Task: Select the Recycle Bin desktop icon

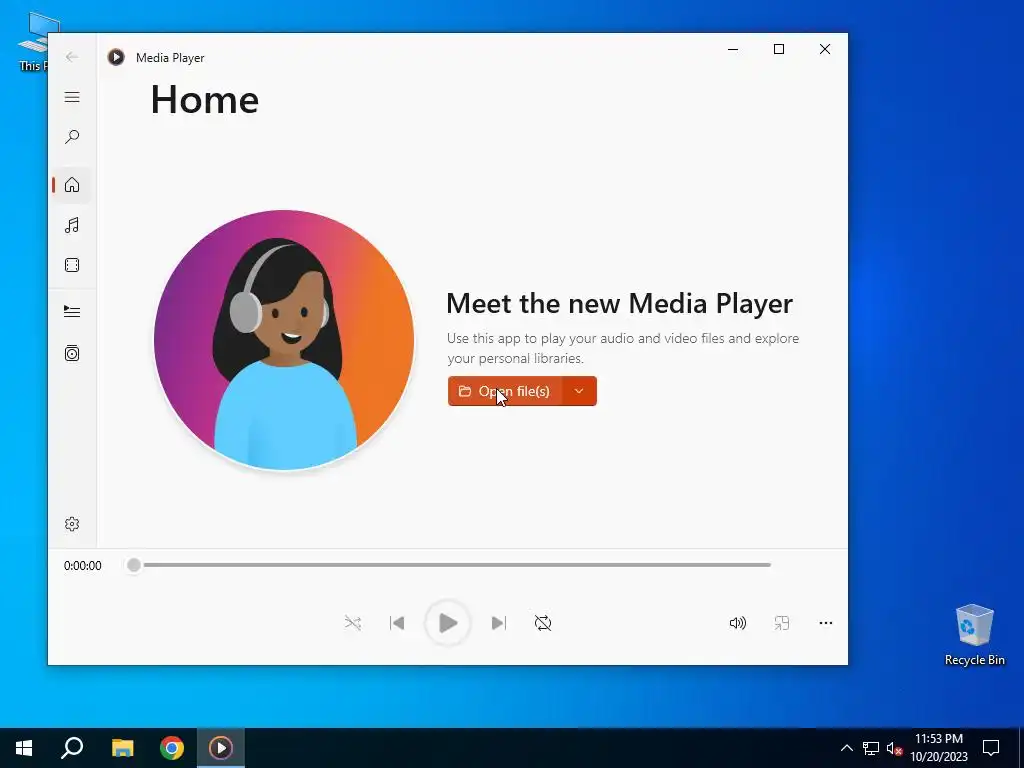Action: 974,635
